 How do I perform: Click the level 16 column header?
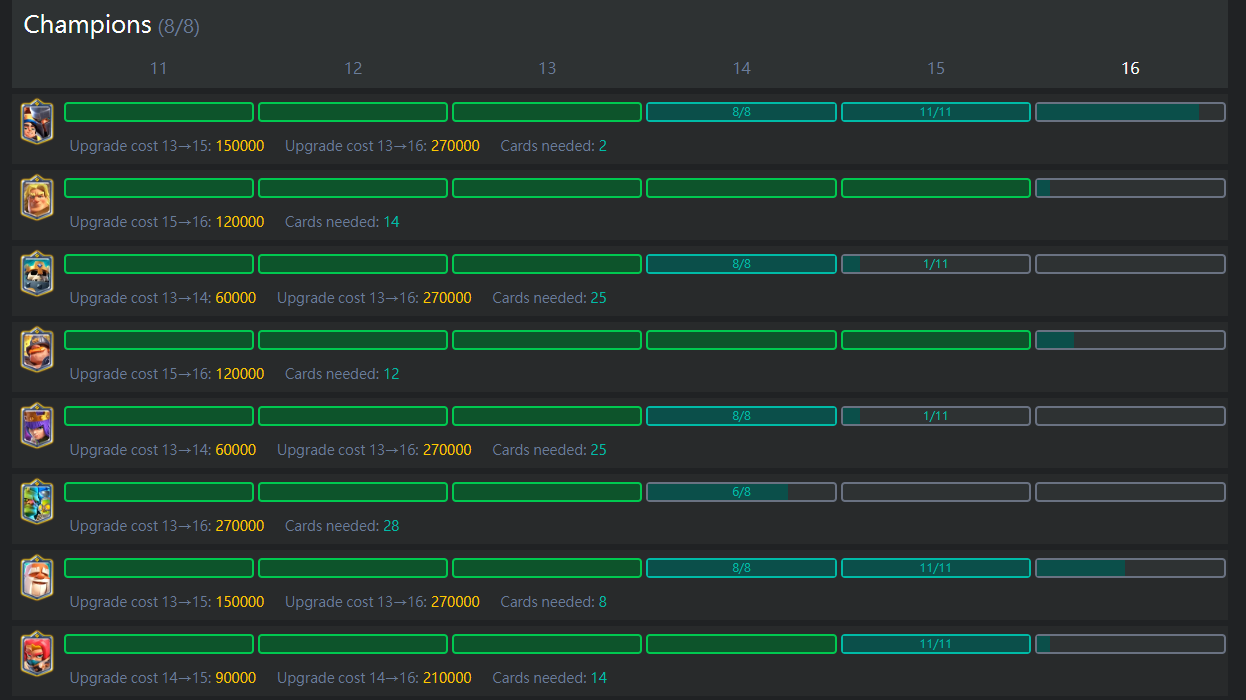click(x=1130, y=68)
